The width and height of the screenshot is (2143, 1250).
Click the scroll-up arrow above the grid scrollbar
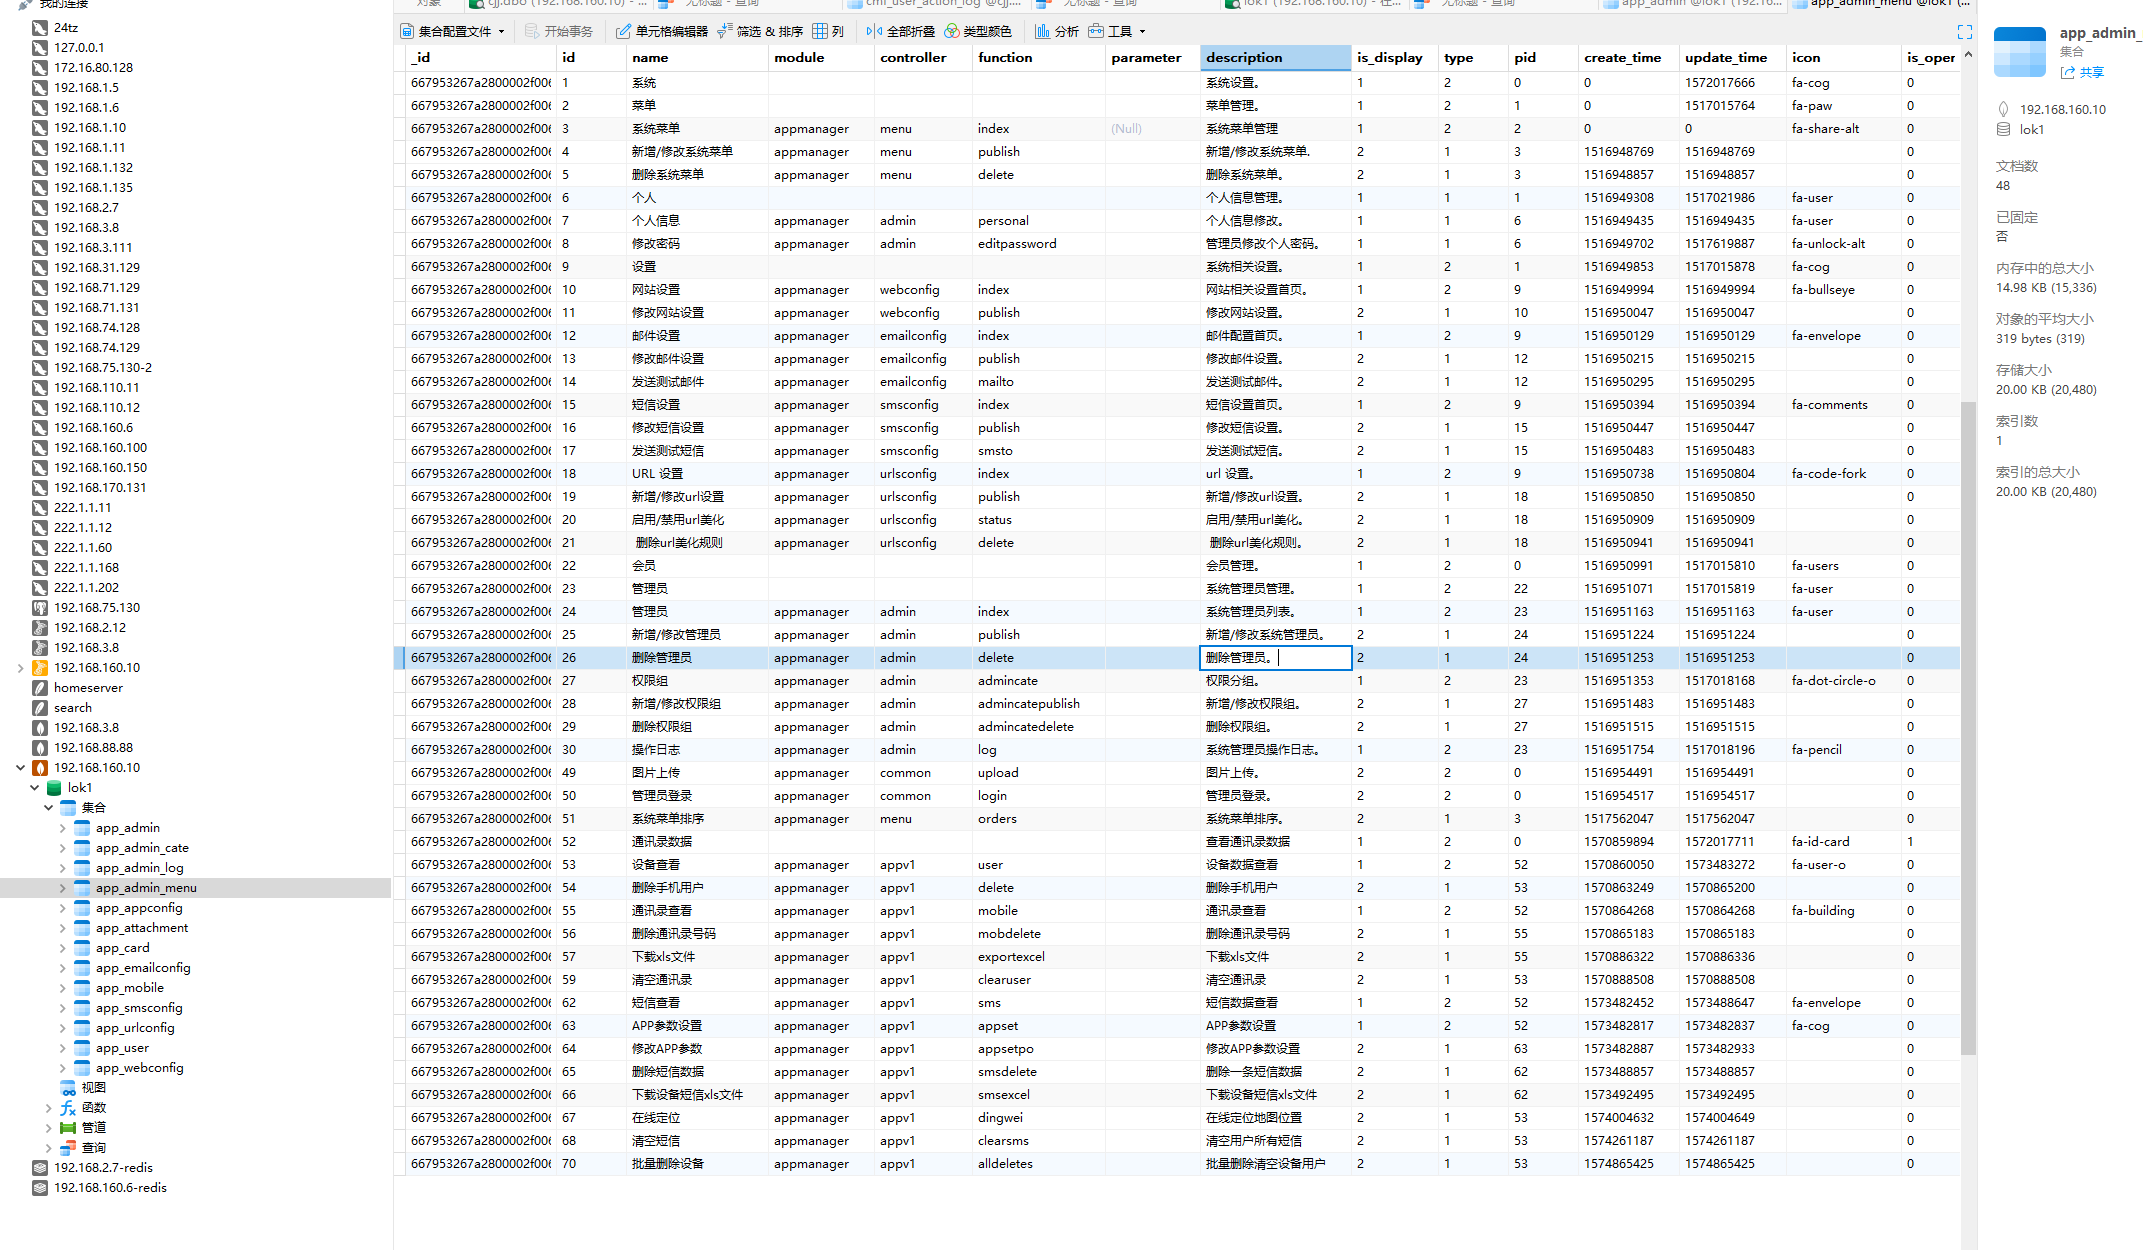(x=1968, y=54)
